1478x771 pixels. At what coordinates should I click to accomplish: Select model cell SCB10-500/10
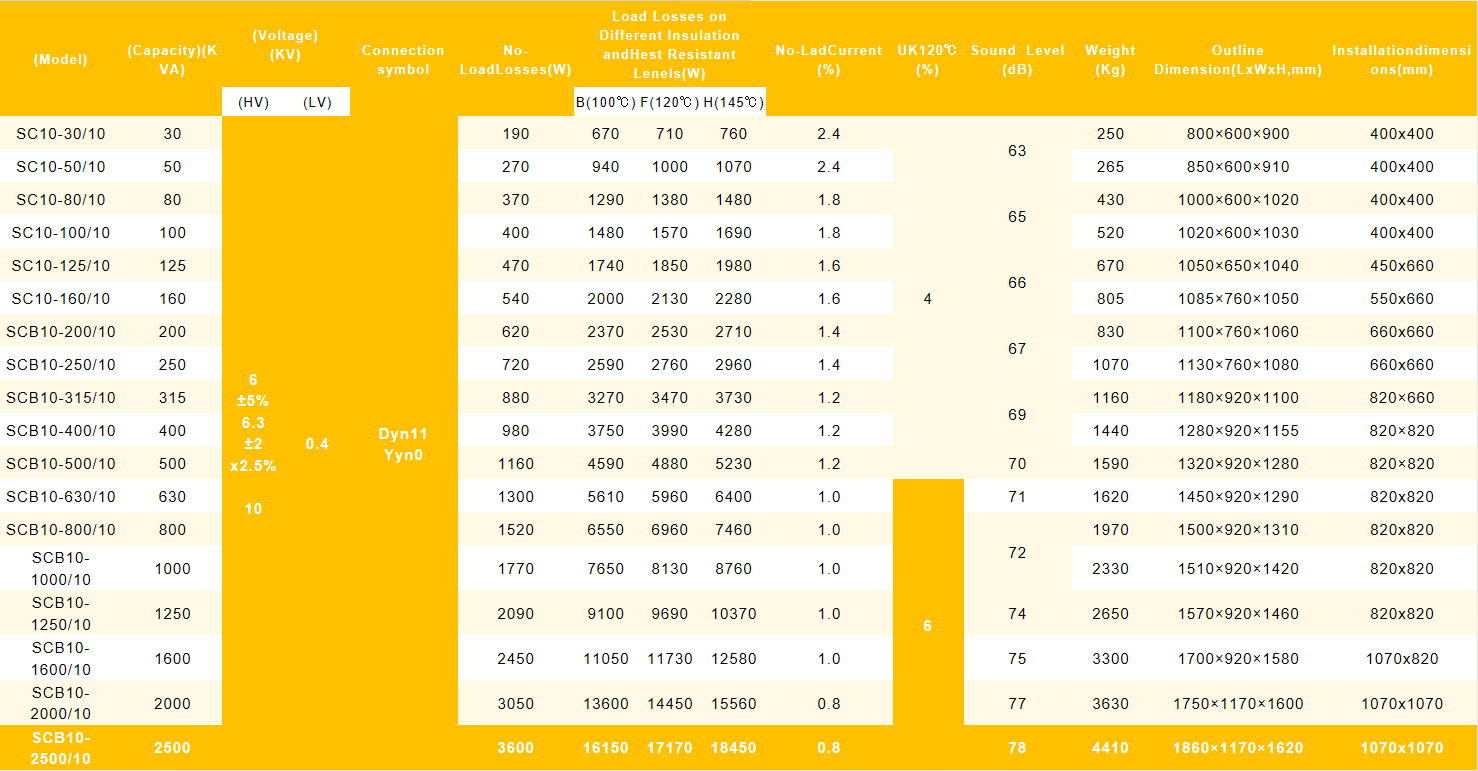60,464
